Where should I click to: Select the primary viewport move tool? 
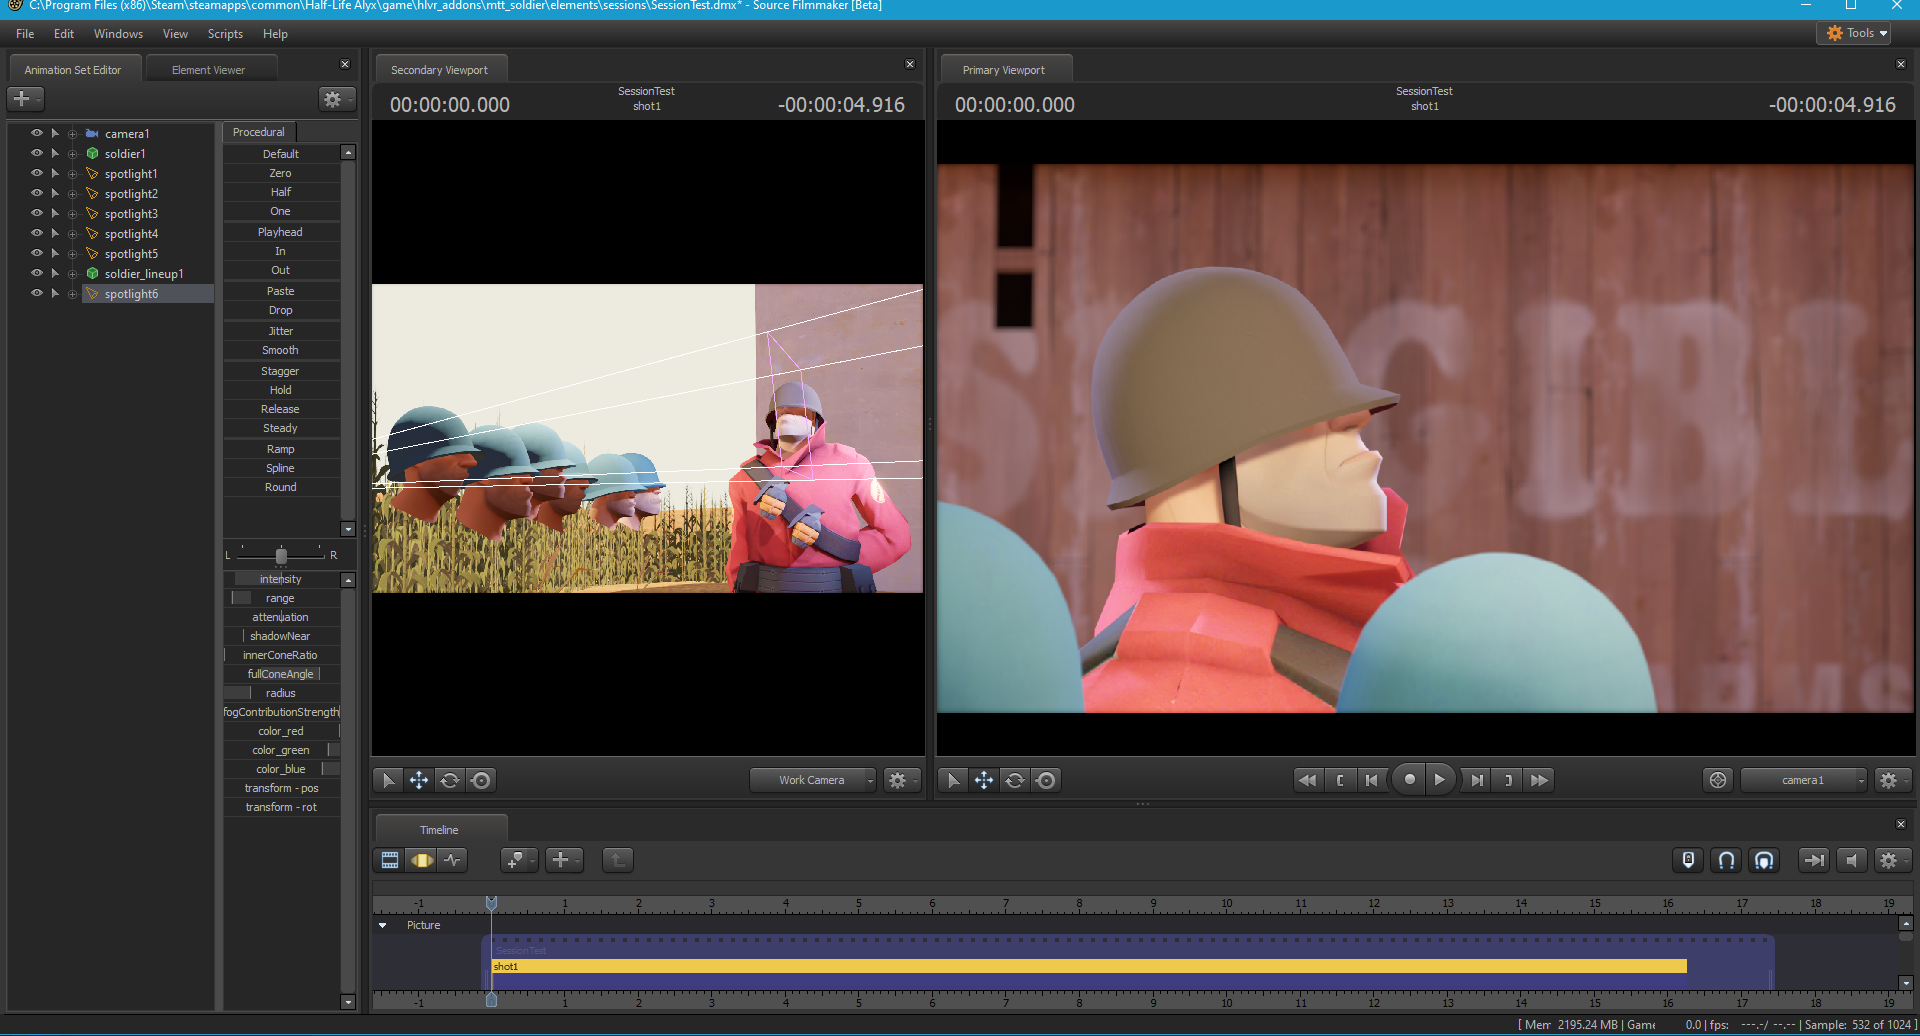(x=984, y=780)
